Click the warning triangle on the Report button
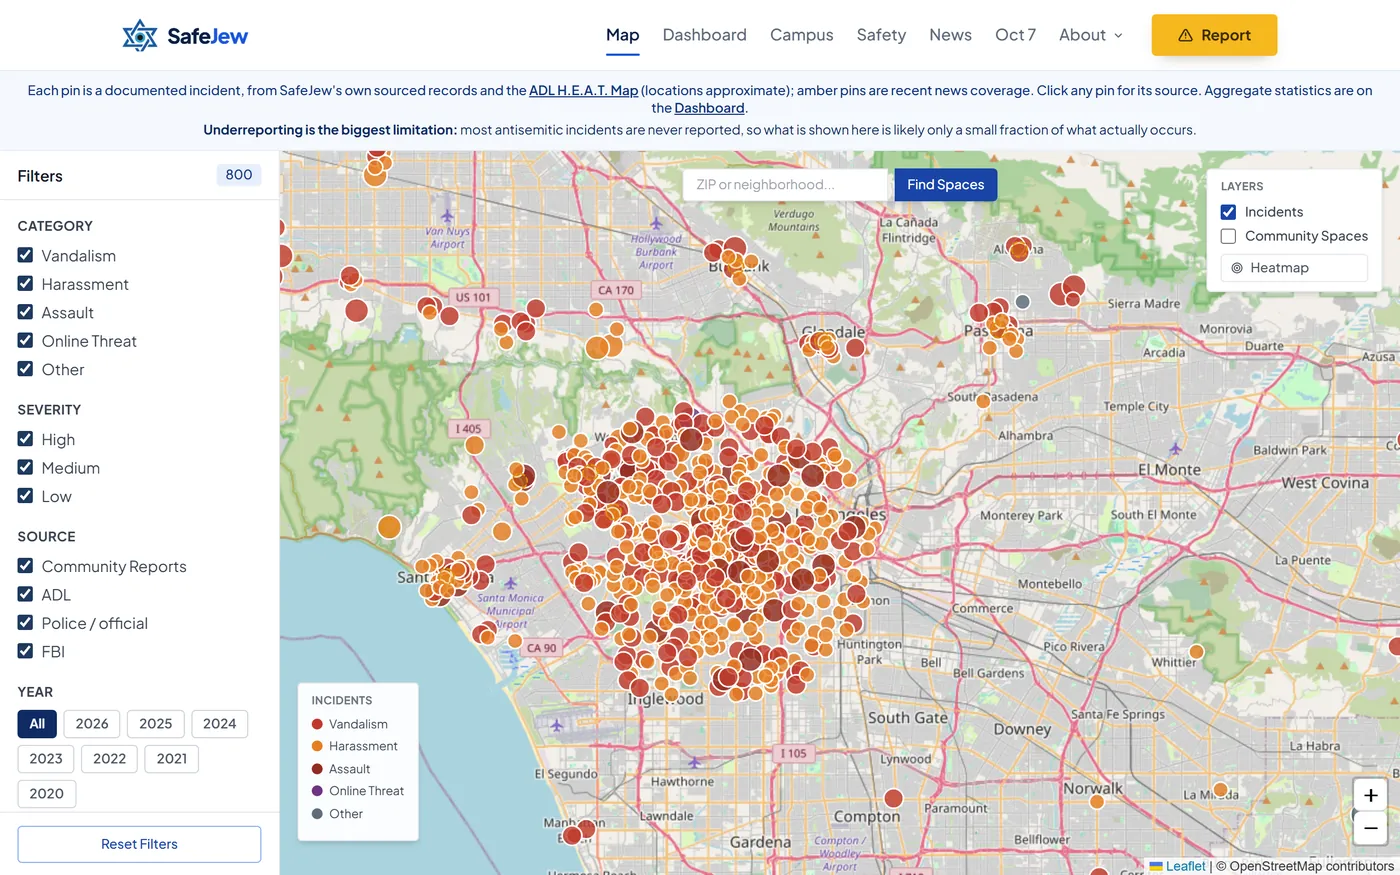The height and width of the screenshot is (875, 1400). click(x=1185, y=35)
